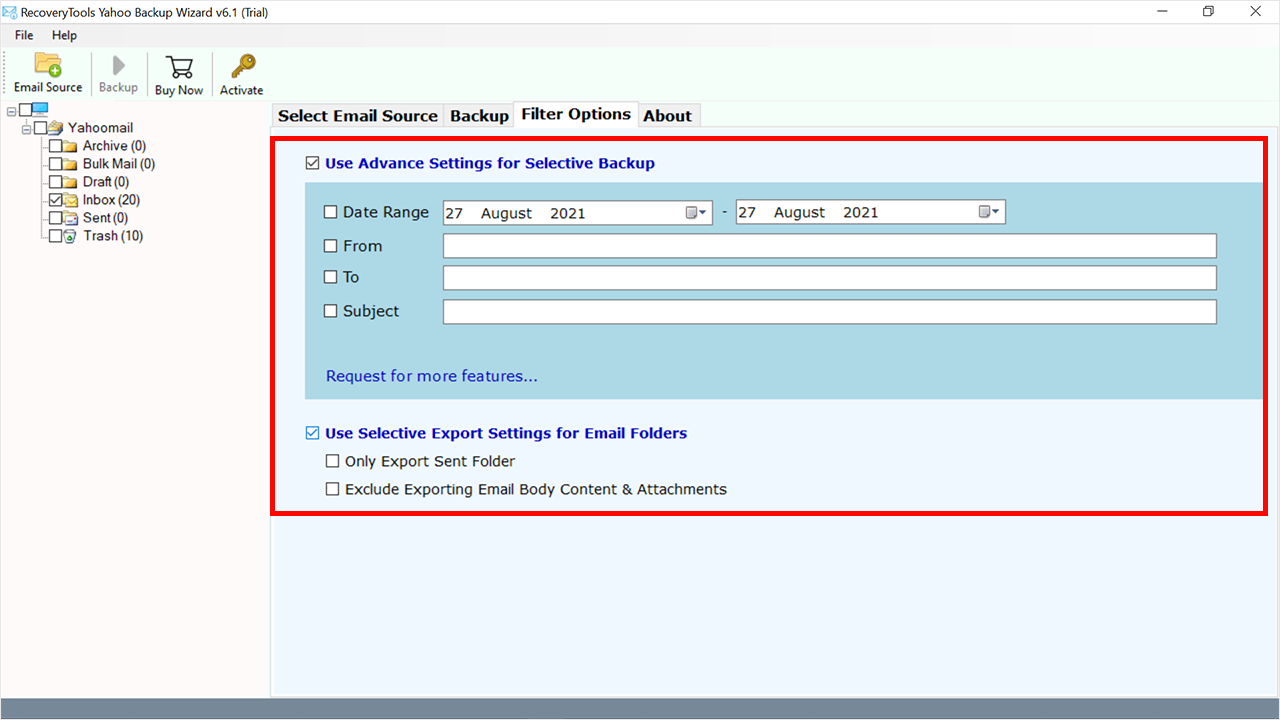
Task: Click the day 27 in start date
Action: (x=454, y=213)
